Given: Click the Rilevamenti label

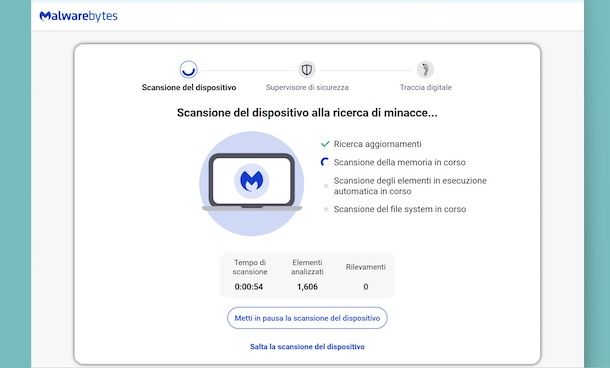Looking at the screenshot, I should point(366,267).
